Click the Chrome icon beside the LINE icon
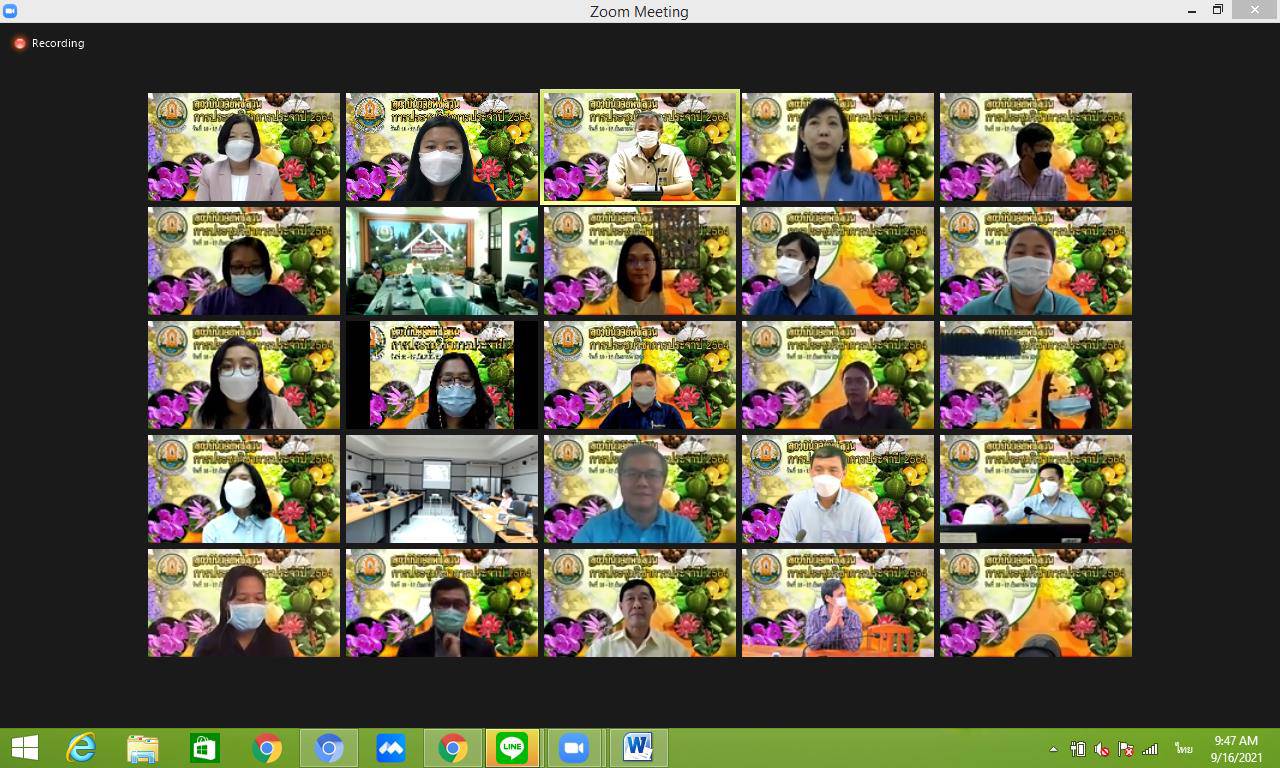1280x768 pixels. (x=452, y=748)
